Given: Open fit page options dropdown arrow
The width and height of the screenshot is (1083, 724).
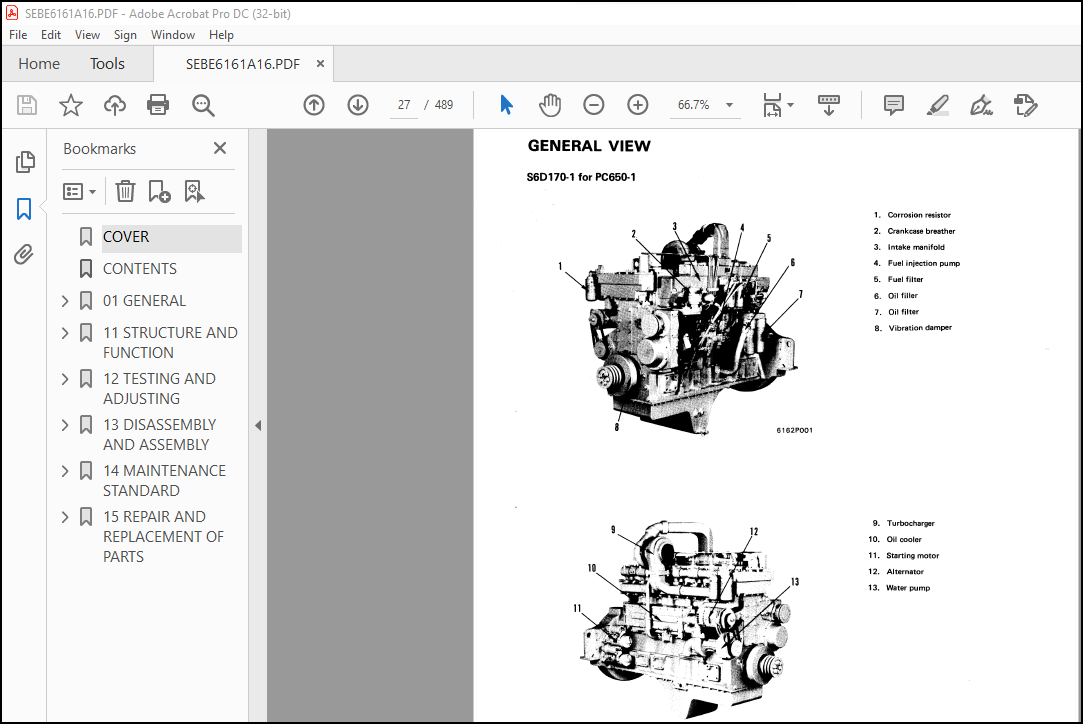Looking at the screenshot, I should [791, 105].
